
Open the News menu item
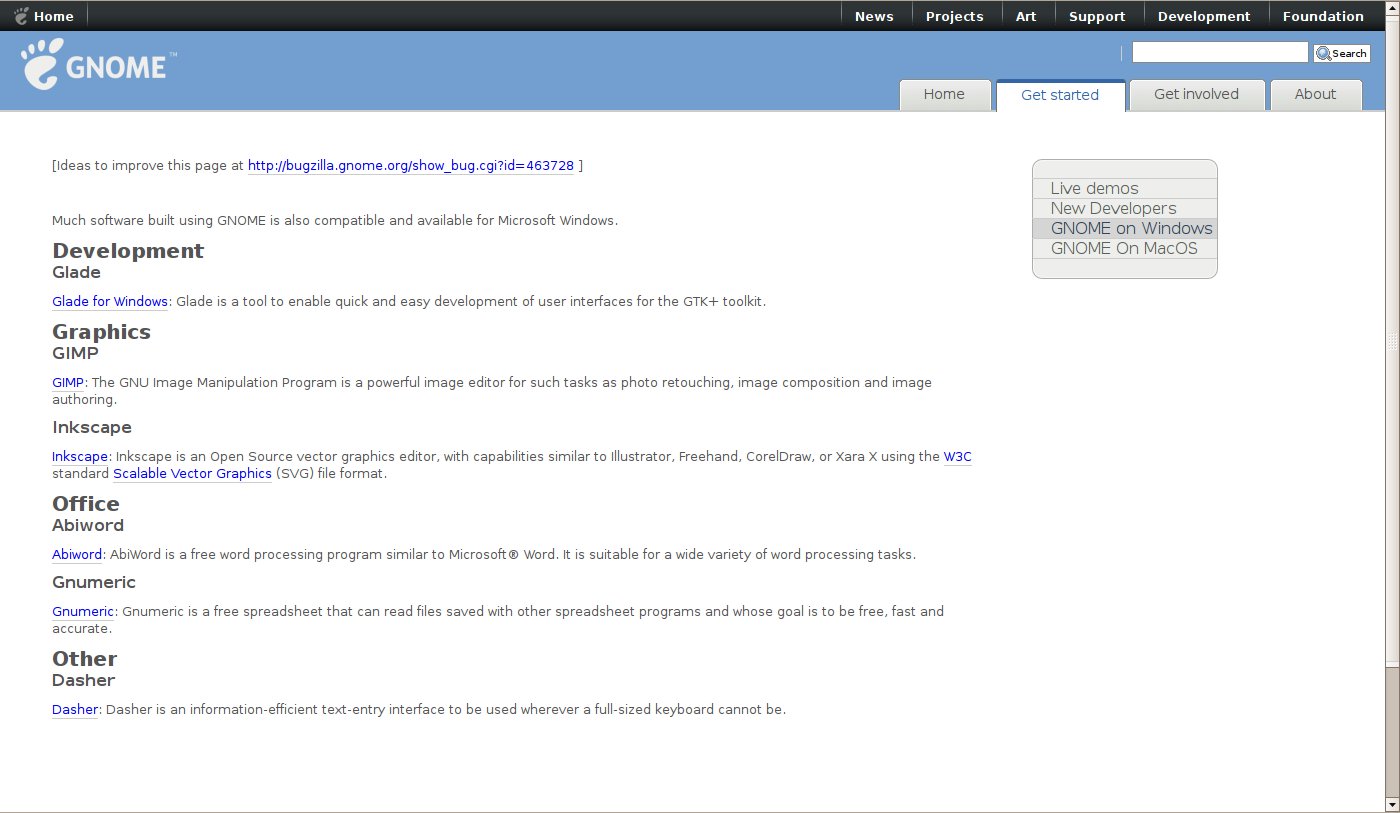[x=874, y=16]
